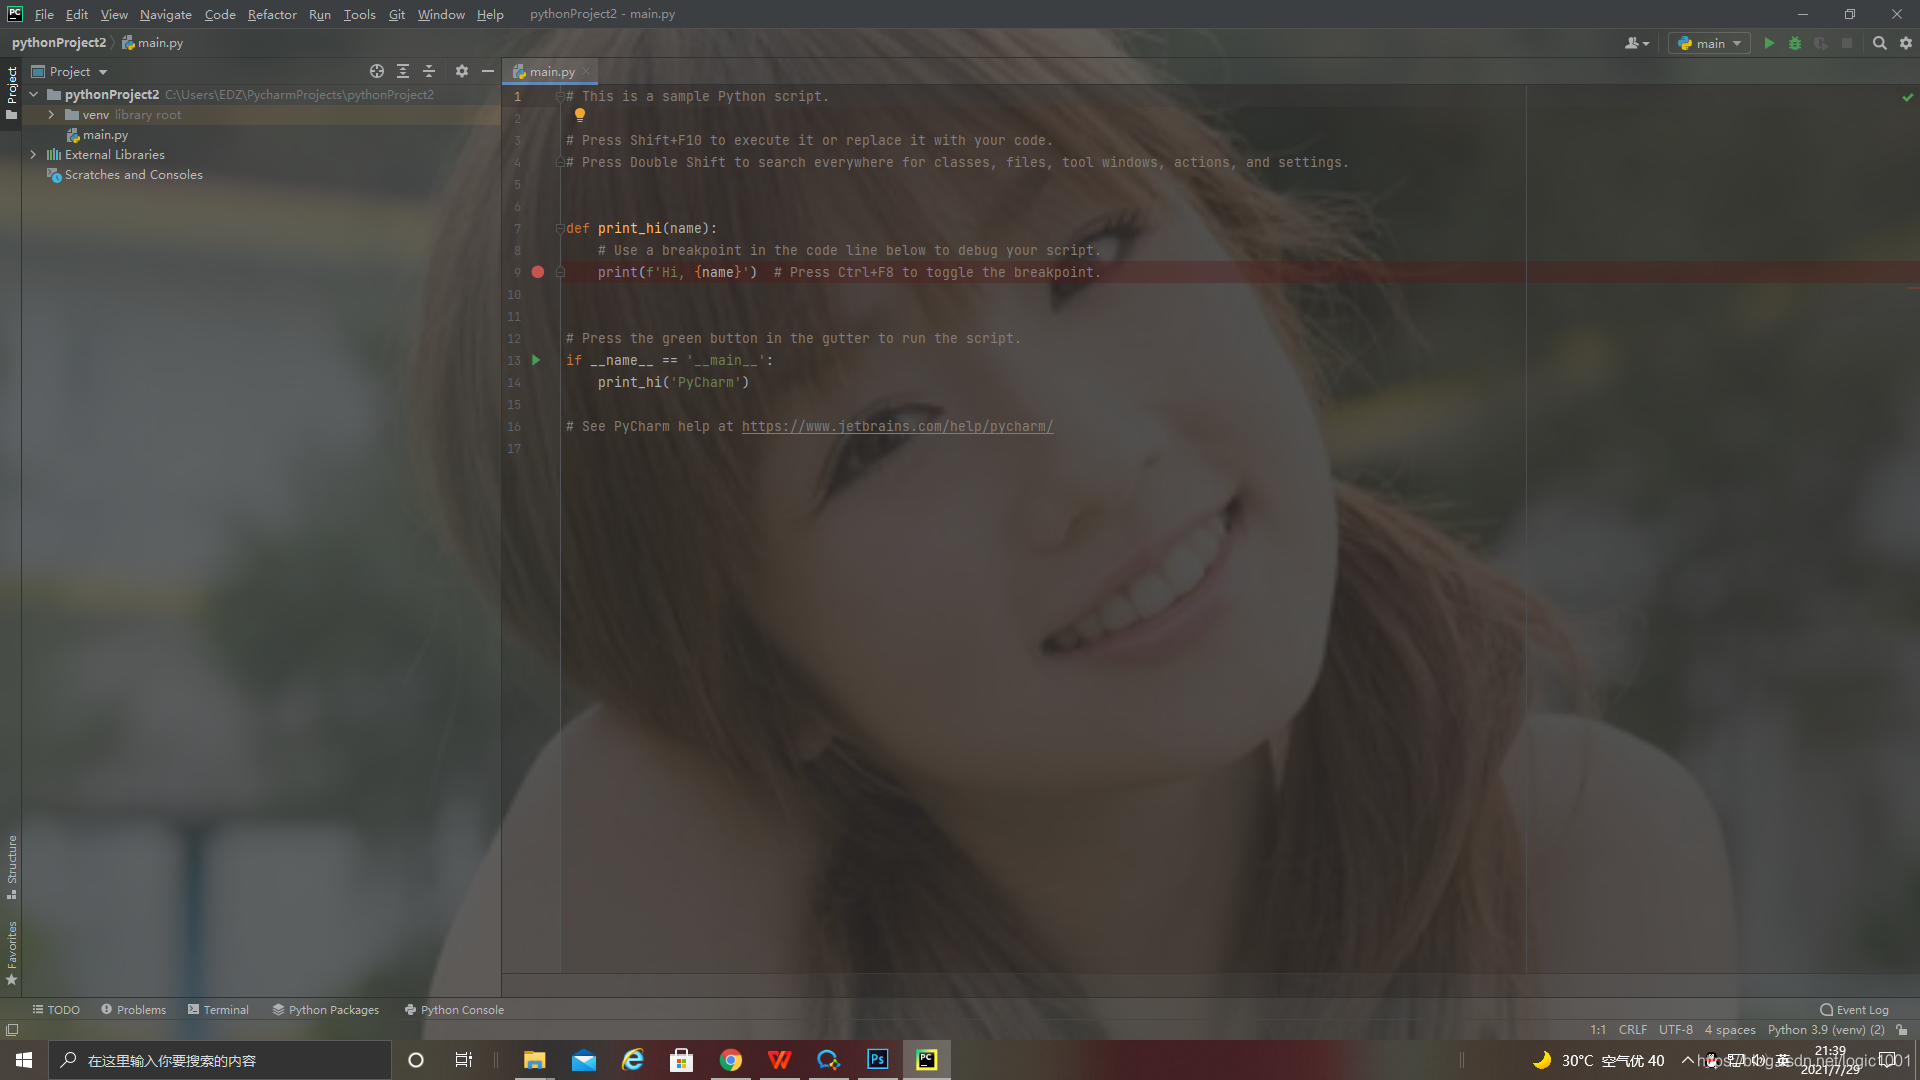Open Python Packages tool window
This screenshot has height=1080, width=1920.
[x=326, y=1010]
